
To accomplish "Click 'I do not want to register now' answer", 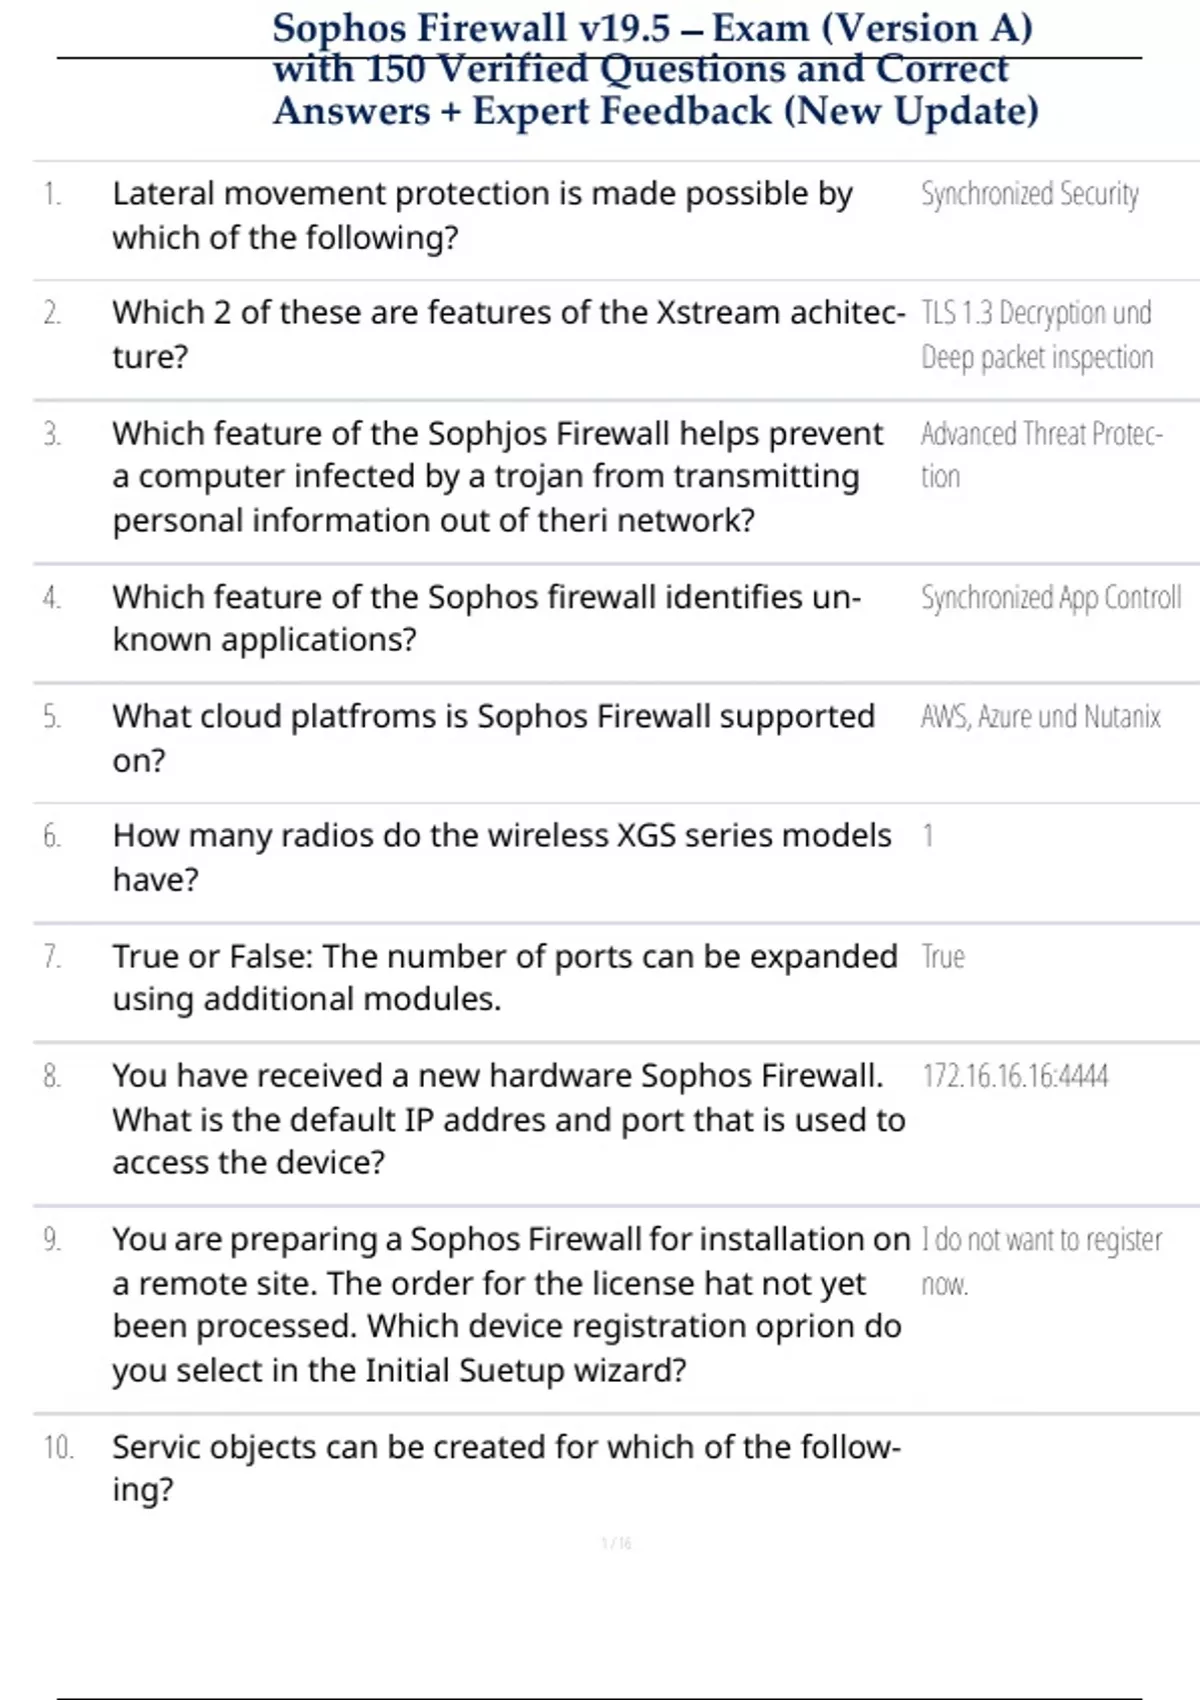I will pyautogui.click(x=1040, y=1260).
